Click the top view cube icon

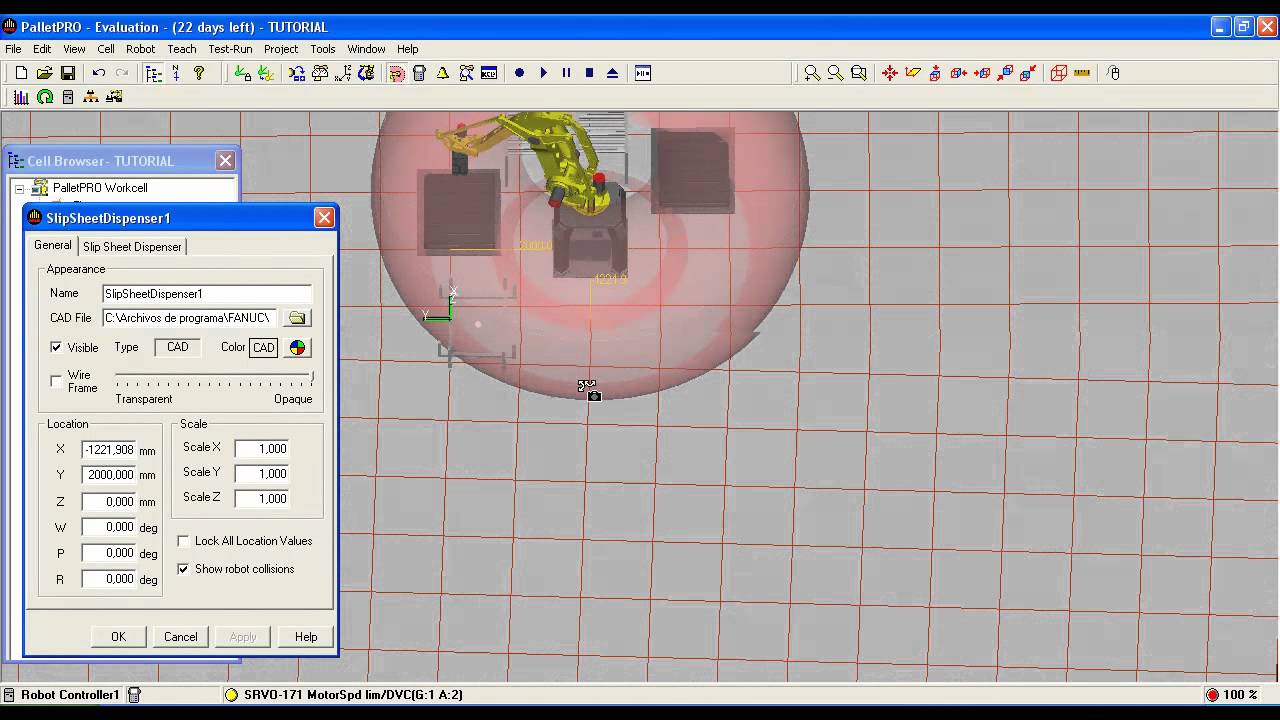point(935,73)
